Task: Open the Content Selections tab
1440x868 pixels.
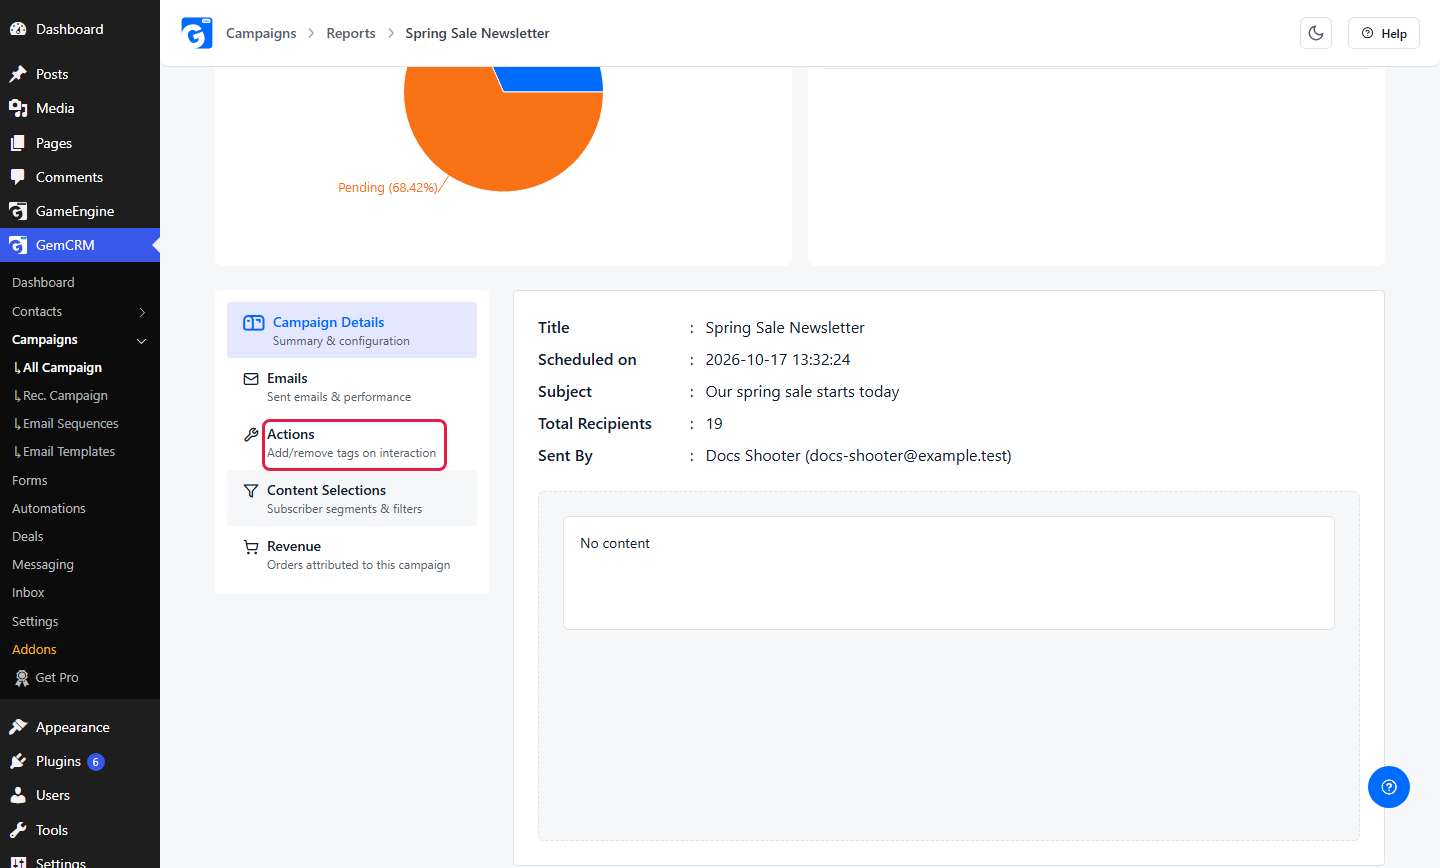Action: [352, 498]
